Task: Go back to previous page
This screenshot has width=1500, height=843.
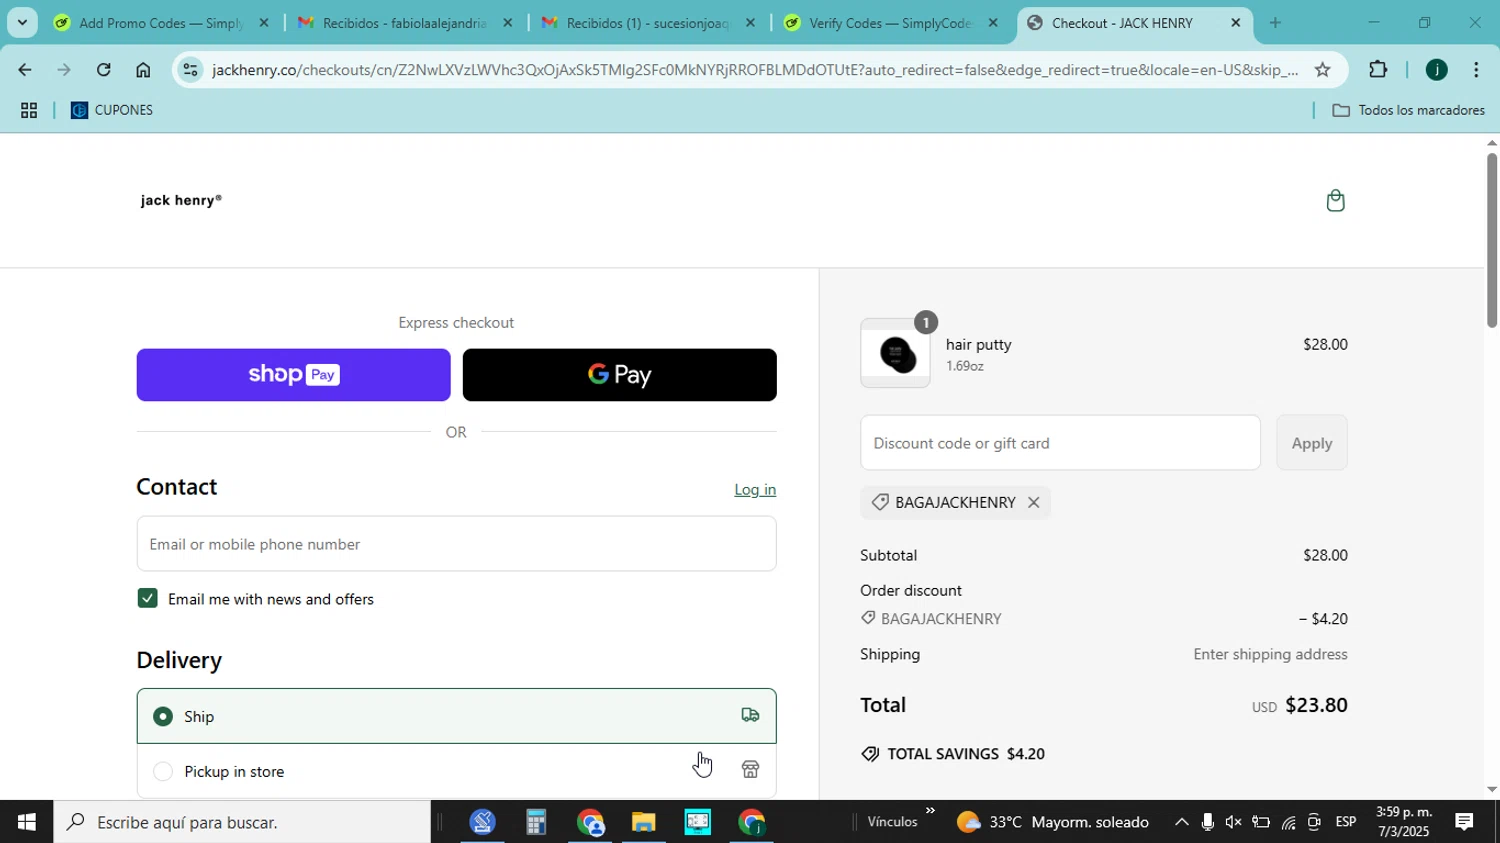Action: 23,70
